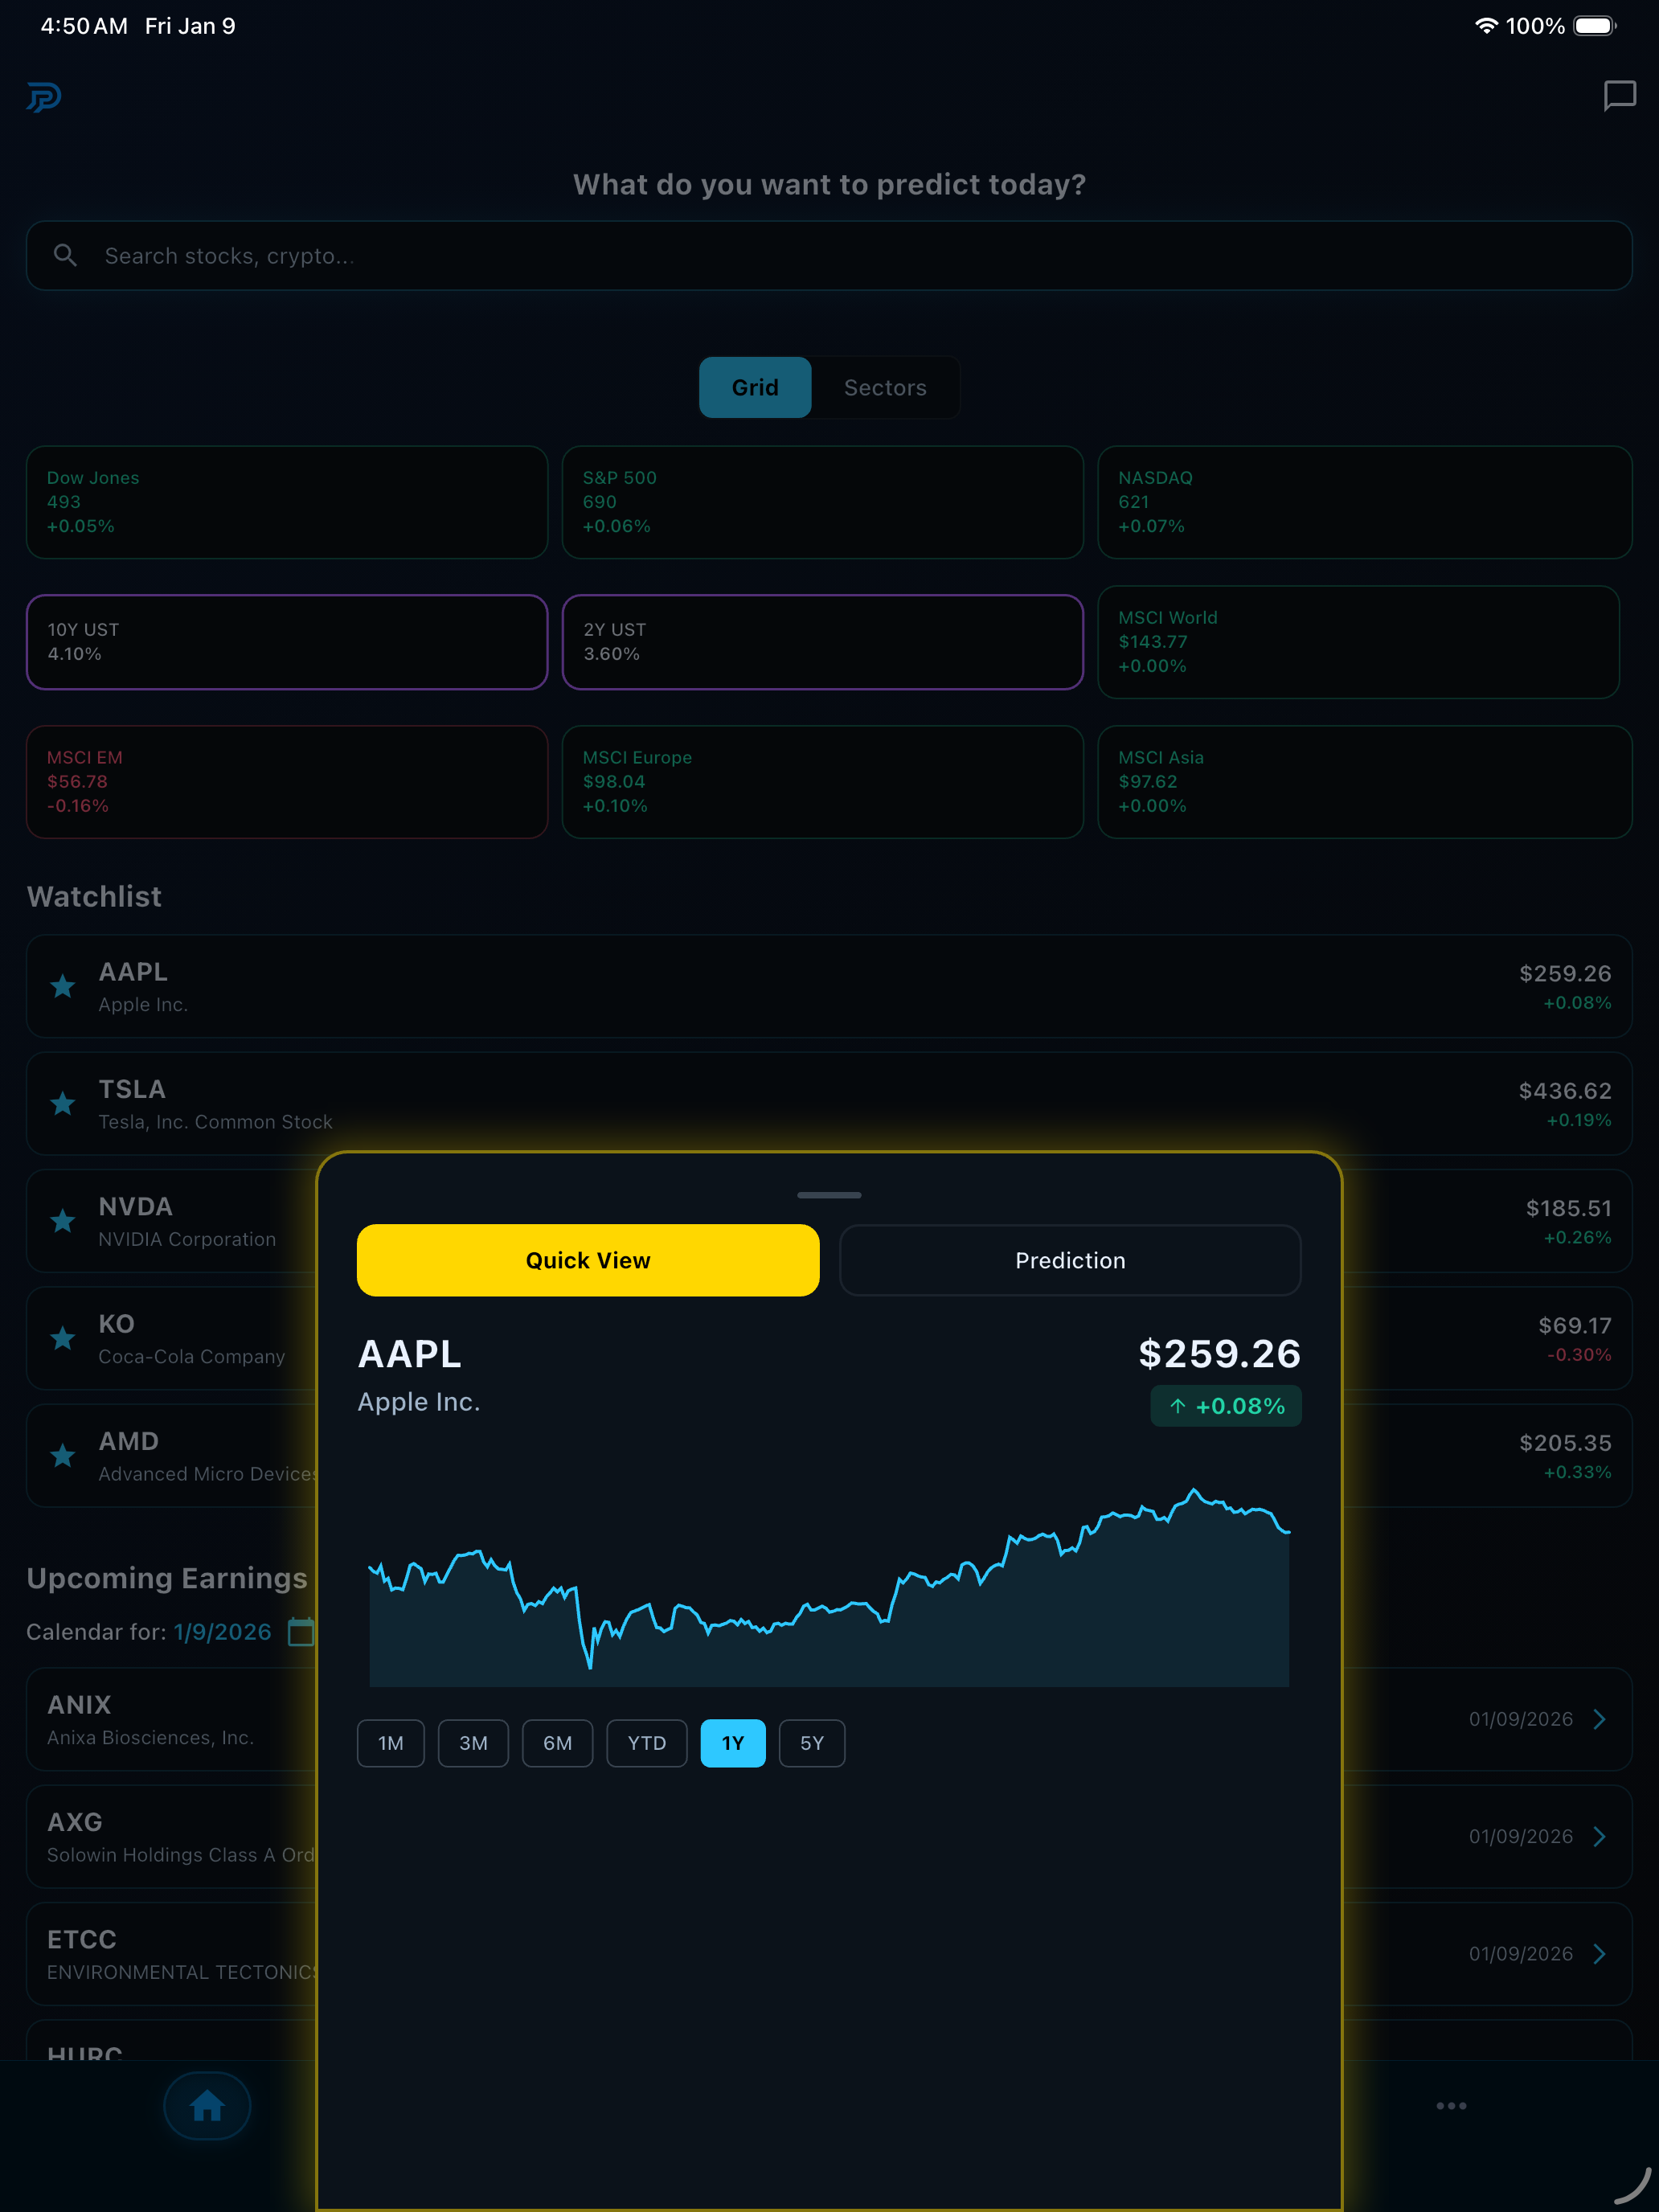Unstar AAPL in the watchlist
The width and height of the screenshot is (1659, 2212).
coord(63,986)
